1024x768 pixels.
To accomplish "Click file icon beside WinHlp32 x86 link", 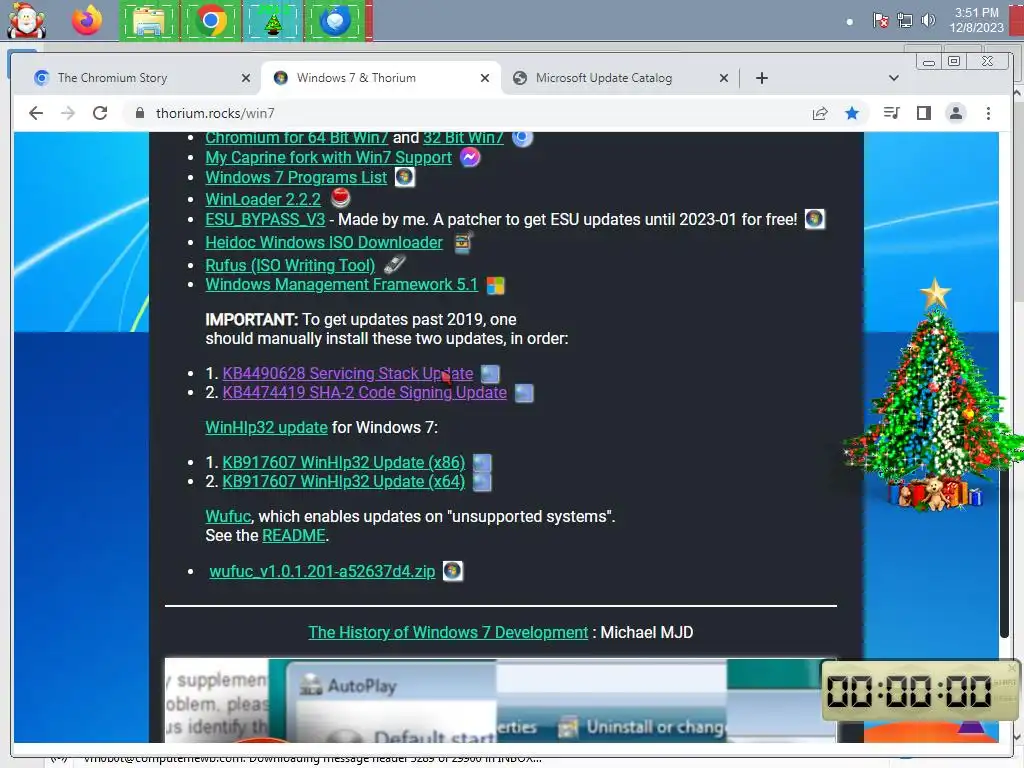I will [x=482, y=463].
